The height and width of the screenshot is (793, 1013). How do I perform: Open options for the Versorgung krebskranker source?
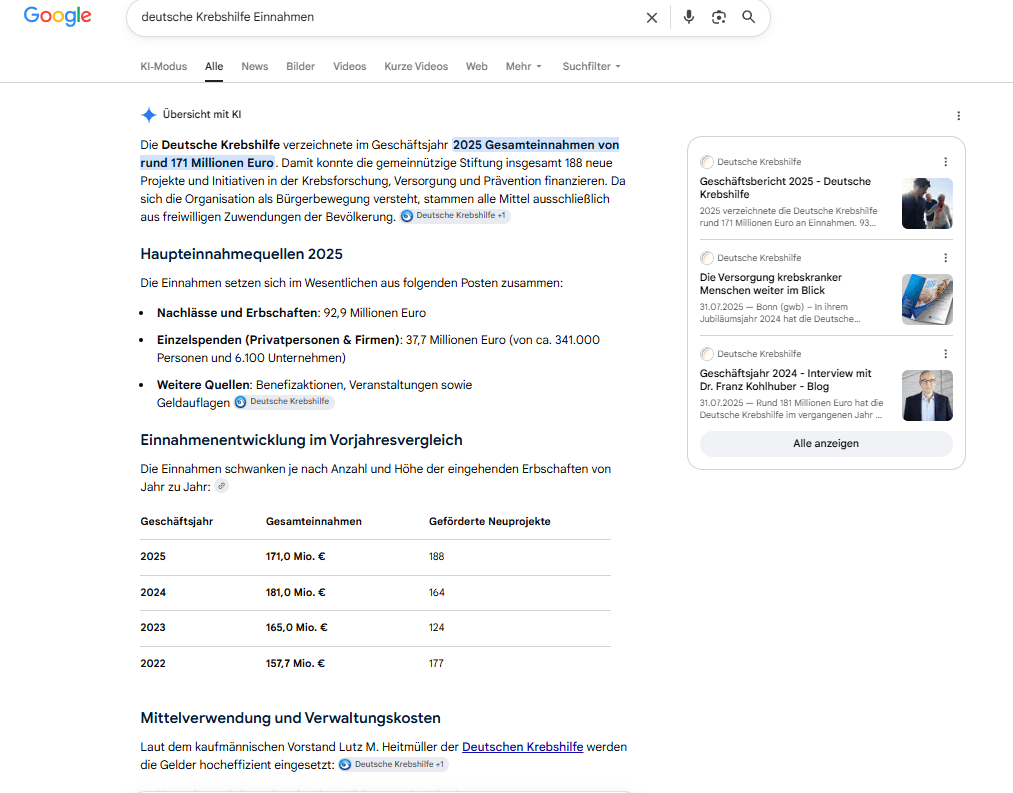(945, 258)
